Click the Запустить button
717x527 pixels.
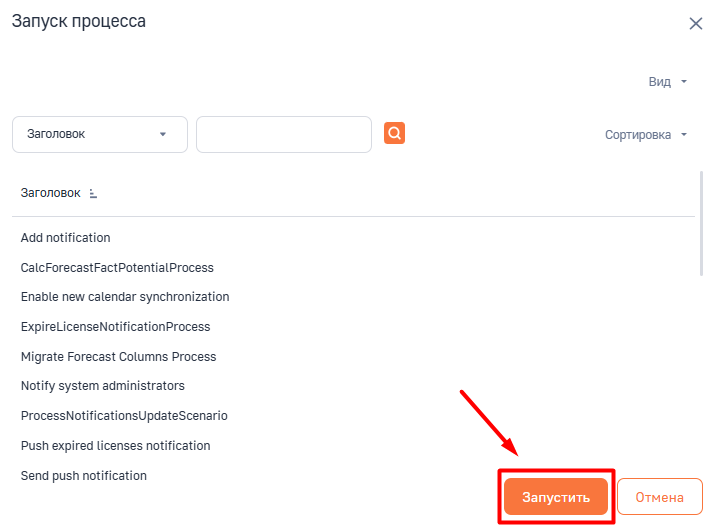click(x=556, y=497)
